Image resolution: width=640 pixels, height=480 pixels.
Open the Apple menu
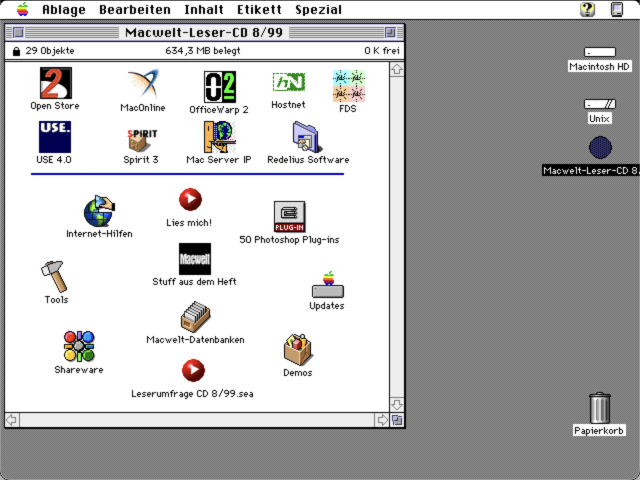(x=22, y=9)
